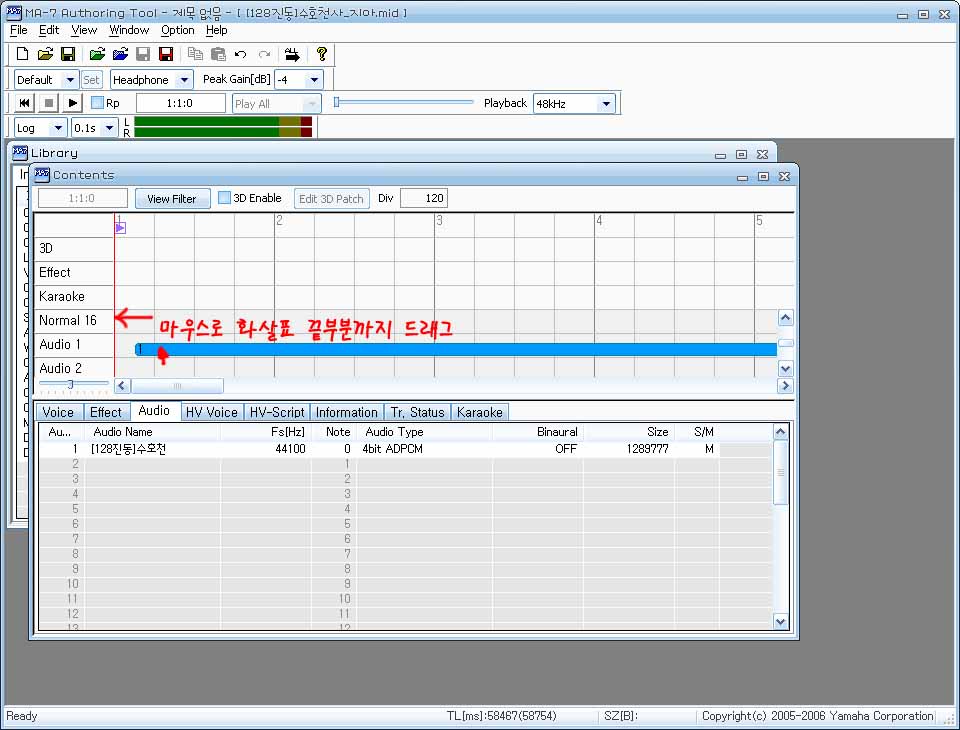Switch to the Tr. Status tab

[418, 412]
